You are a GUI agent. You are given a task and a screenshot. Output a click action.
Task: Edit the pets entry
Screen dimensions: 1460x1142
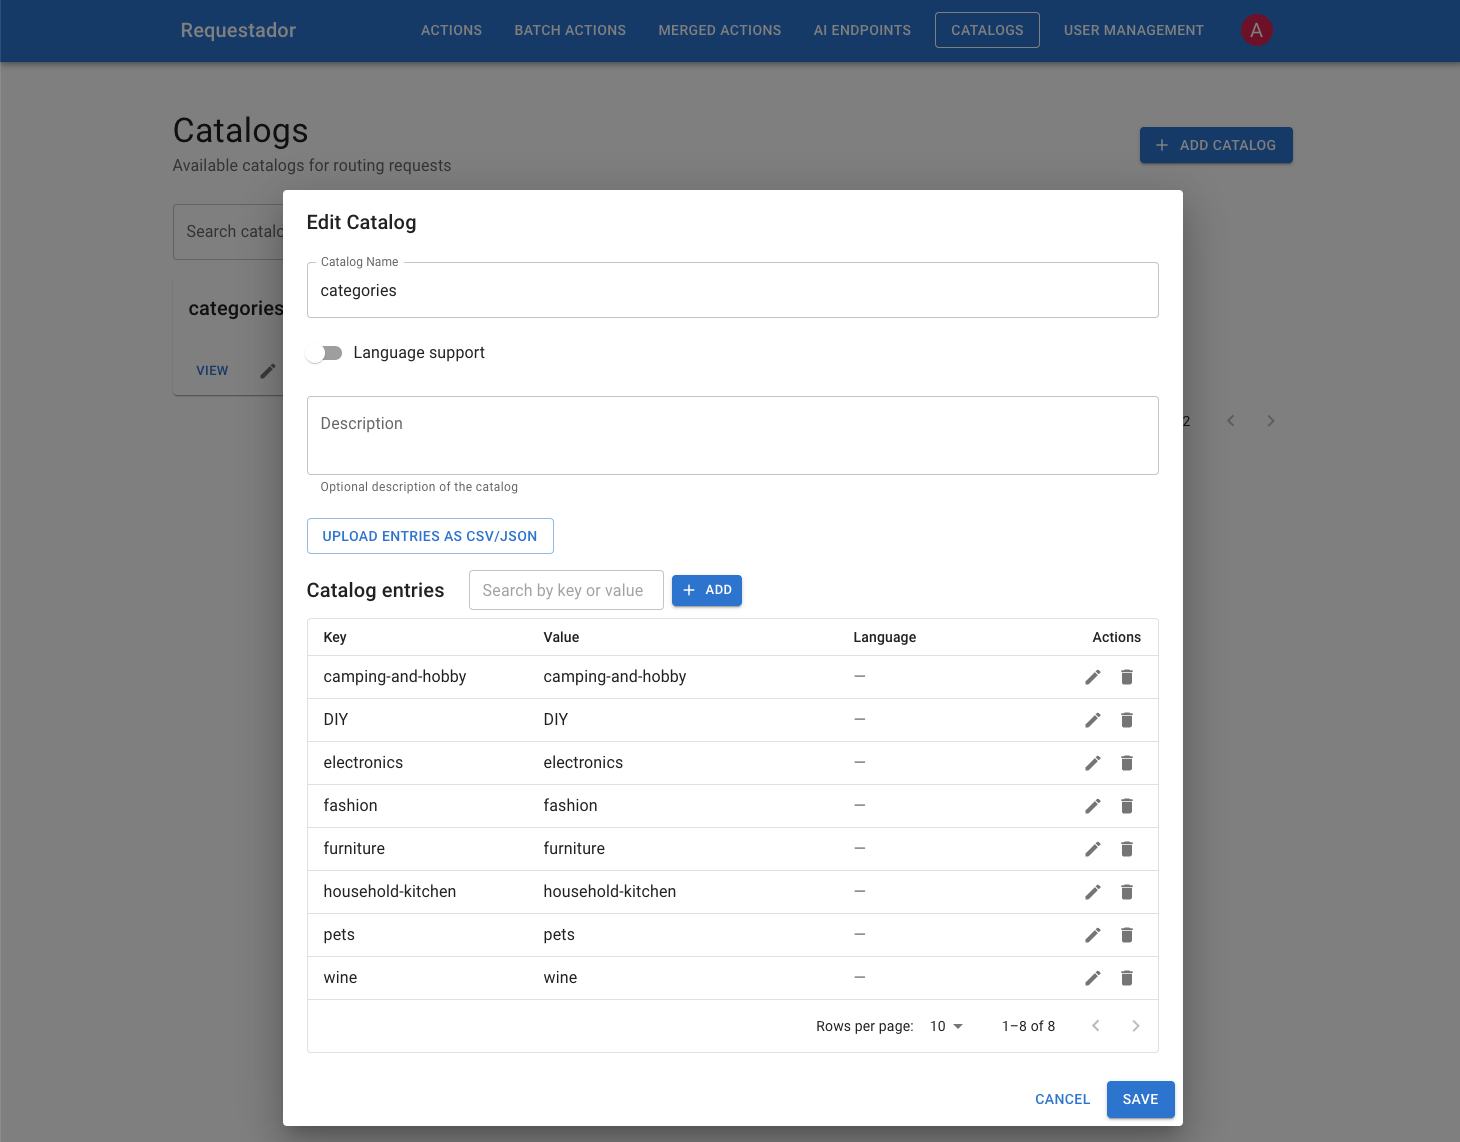click(x=1092, y=935)
